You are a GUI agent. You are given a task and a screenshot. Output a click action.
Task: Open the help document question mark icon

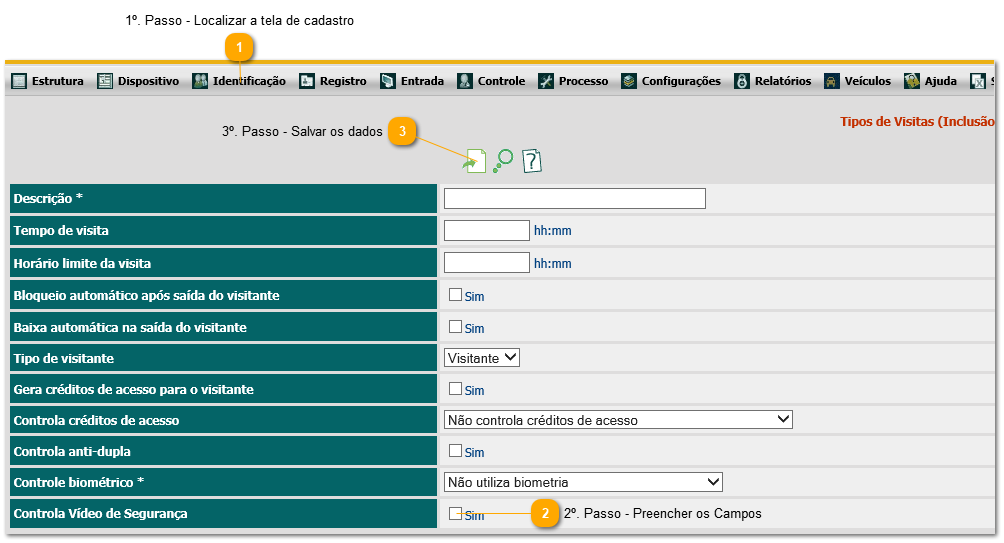(x=532, y=160)
